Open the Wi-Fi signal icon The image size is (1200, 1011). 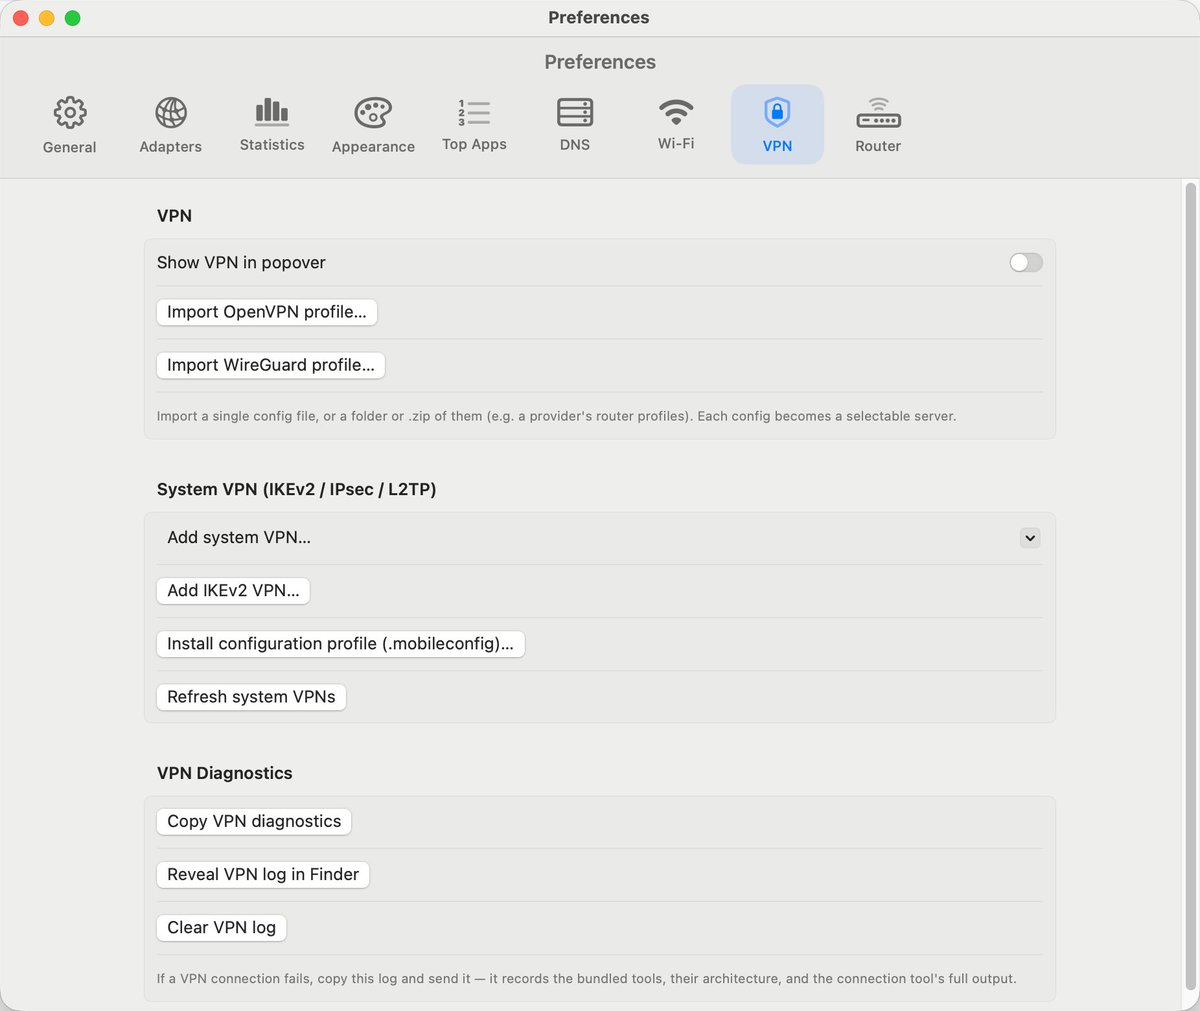pos(676,111)
